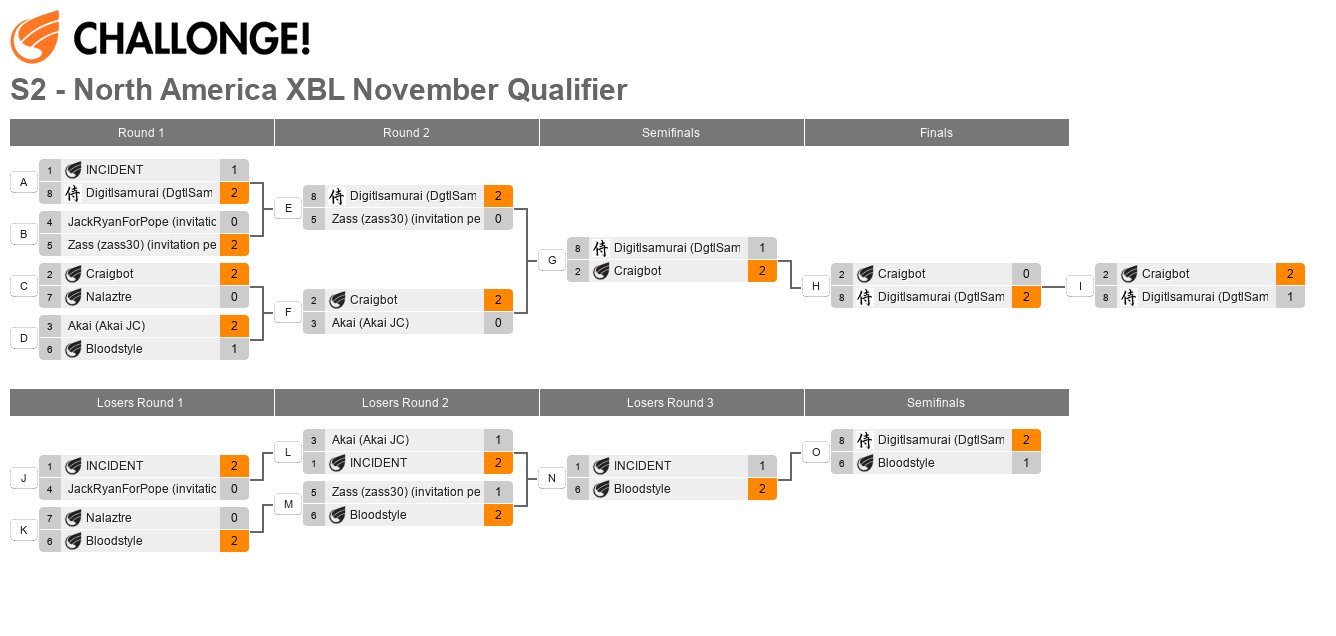Viewport: 1336px width, 636px height.
Task: Open match G identifier label
Action: point(551,260)
